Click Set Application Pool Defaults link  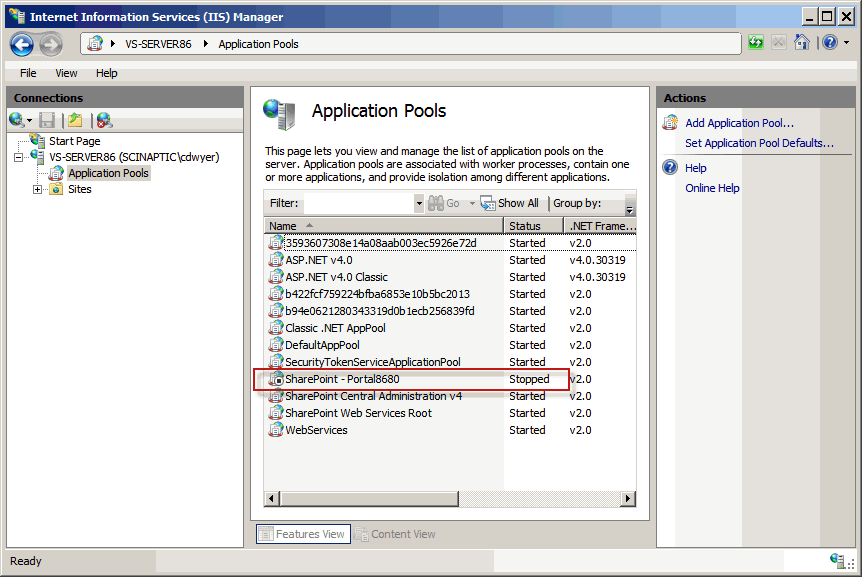point(759,143)
